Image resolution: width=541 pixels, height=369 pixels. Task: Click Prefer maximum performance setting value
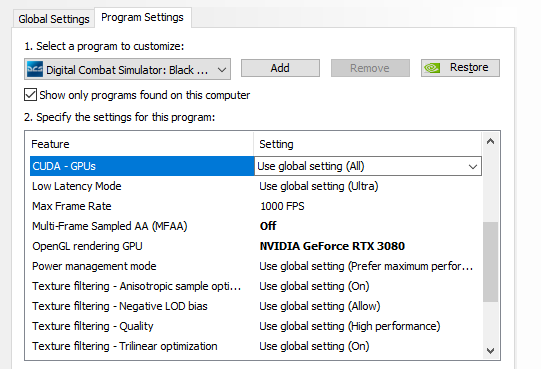366,266
